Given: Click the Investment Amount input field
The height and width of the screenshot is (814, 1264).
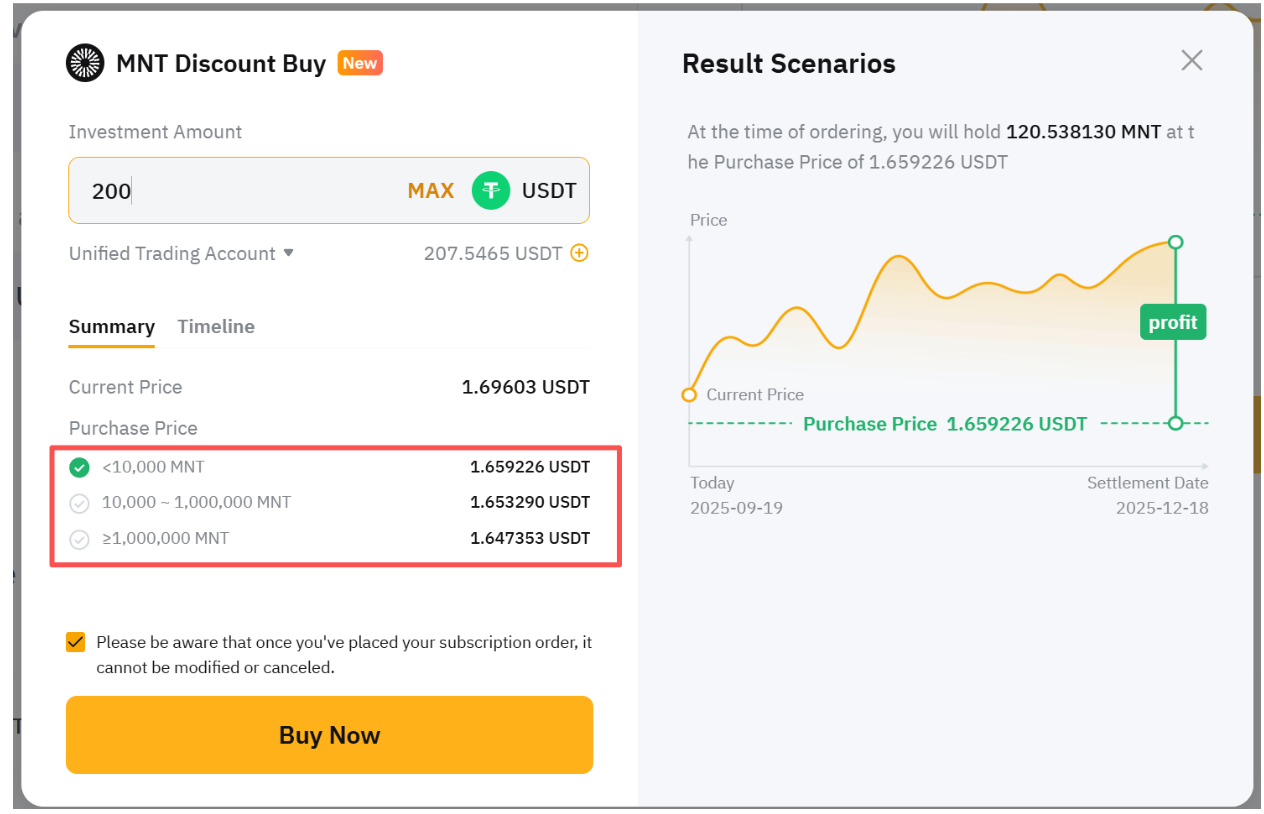Looking at the screenshot, I should point(240,190).
